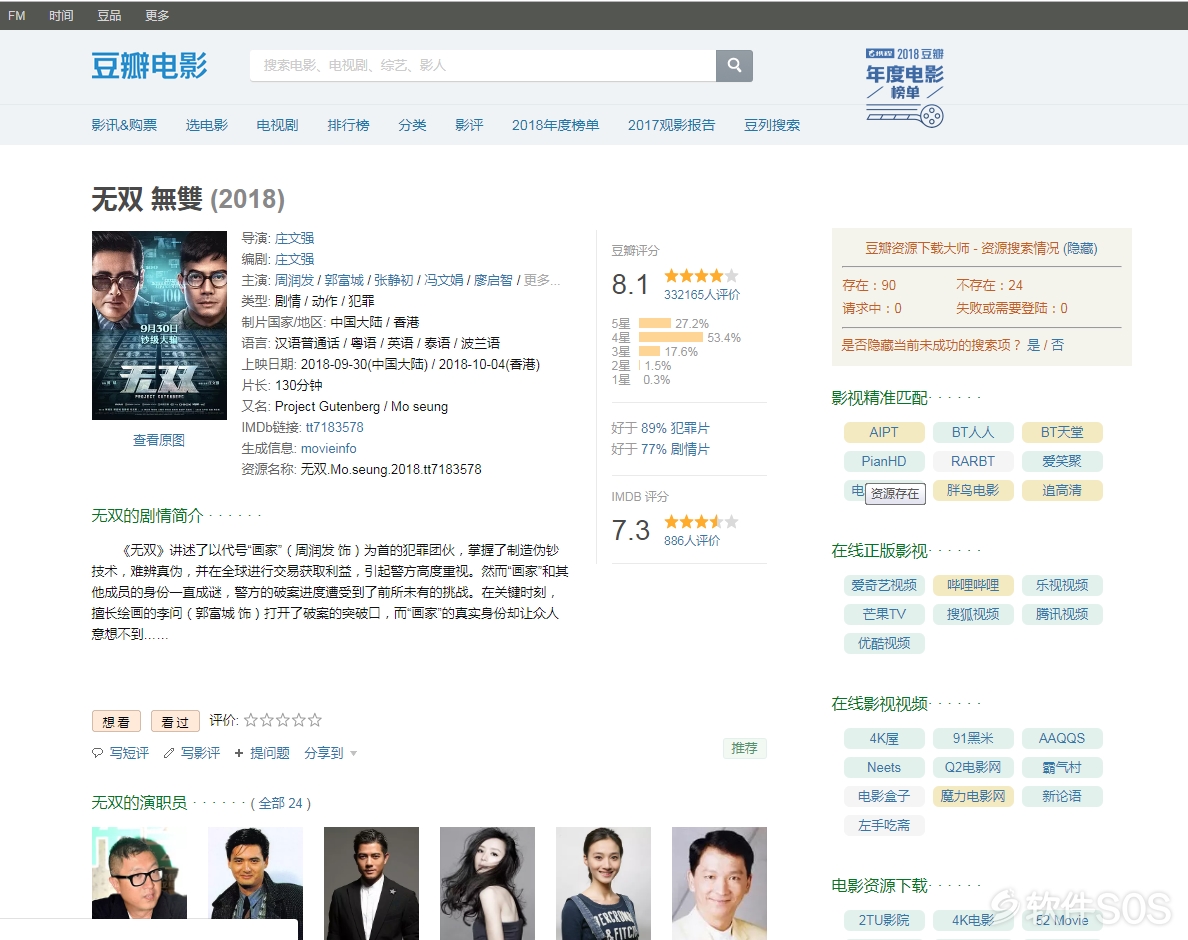Click the movieinfo link

[x=329, y=448]
